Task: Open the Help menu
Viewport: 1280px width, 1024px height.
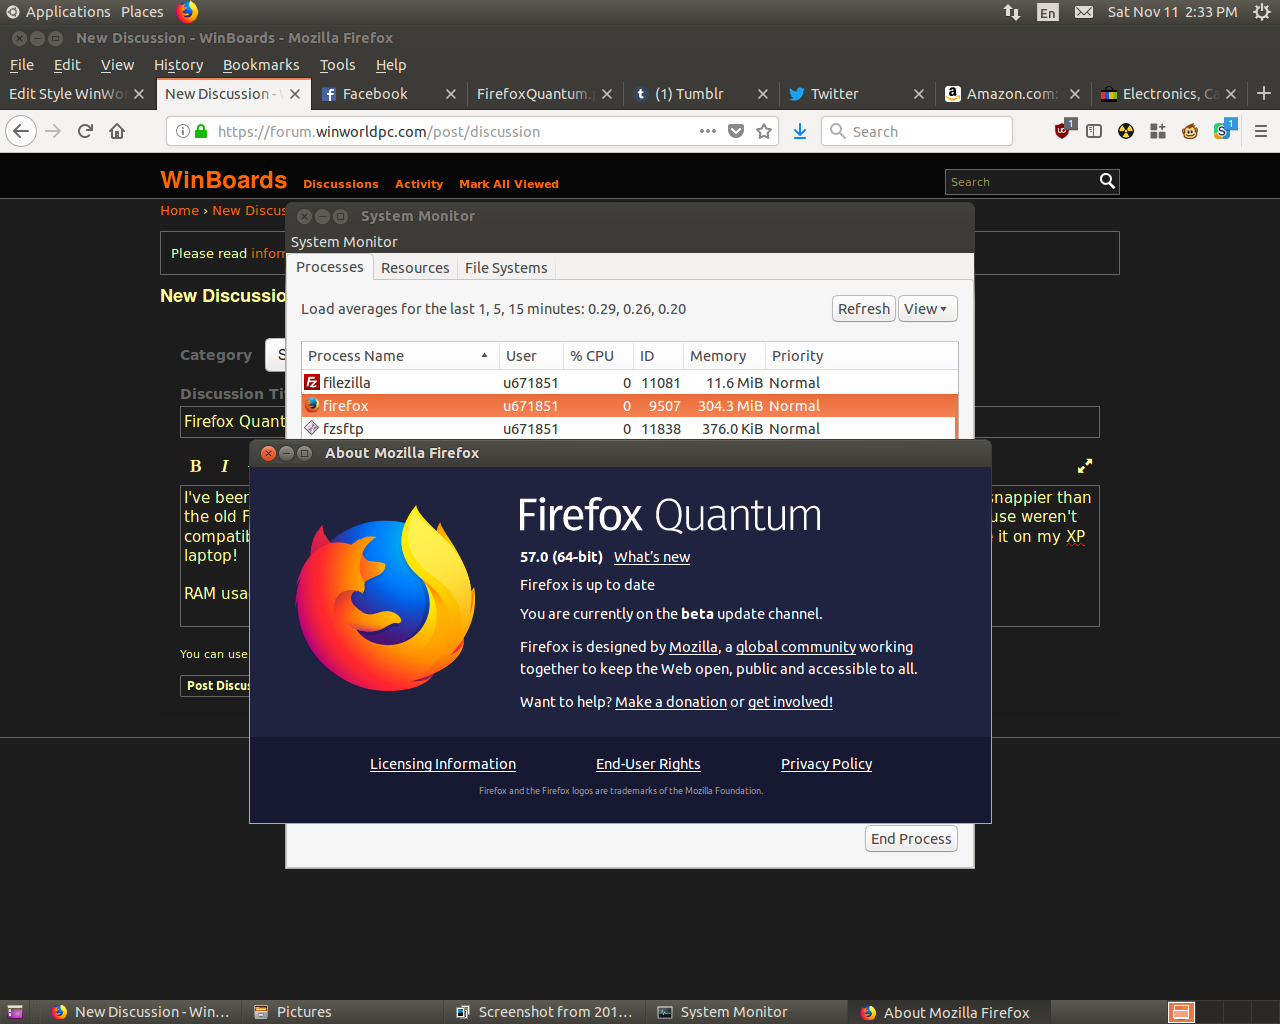Action: pyautogui.click(x=391, y=65)
